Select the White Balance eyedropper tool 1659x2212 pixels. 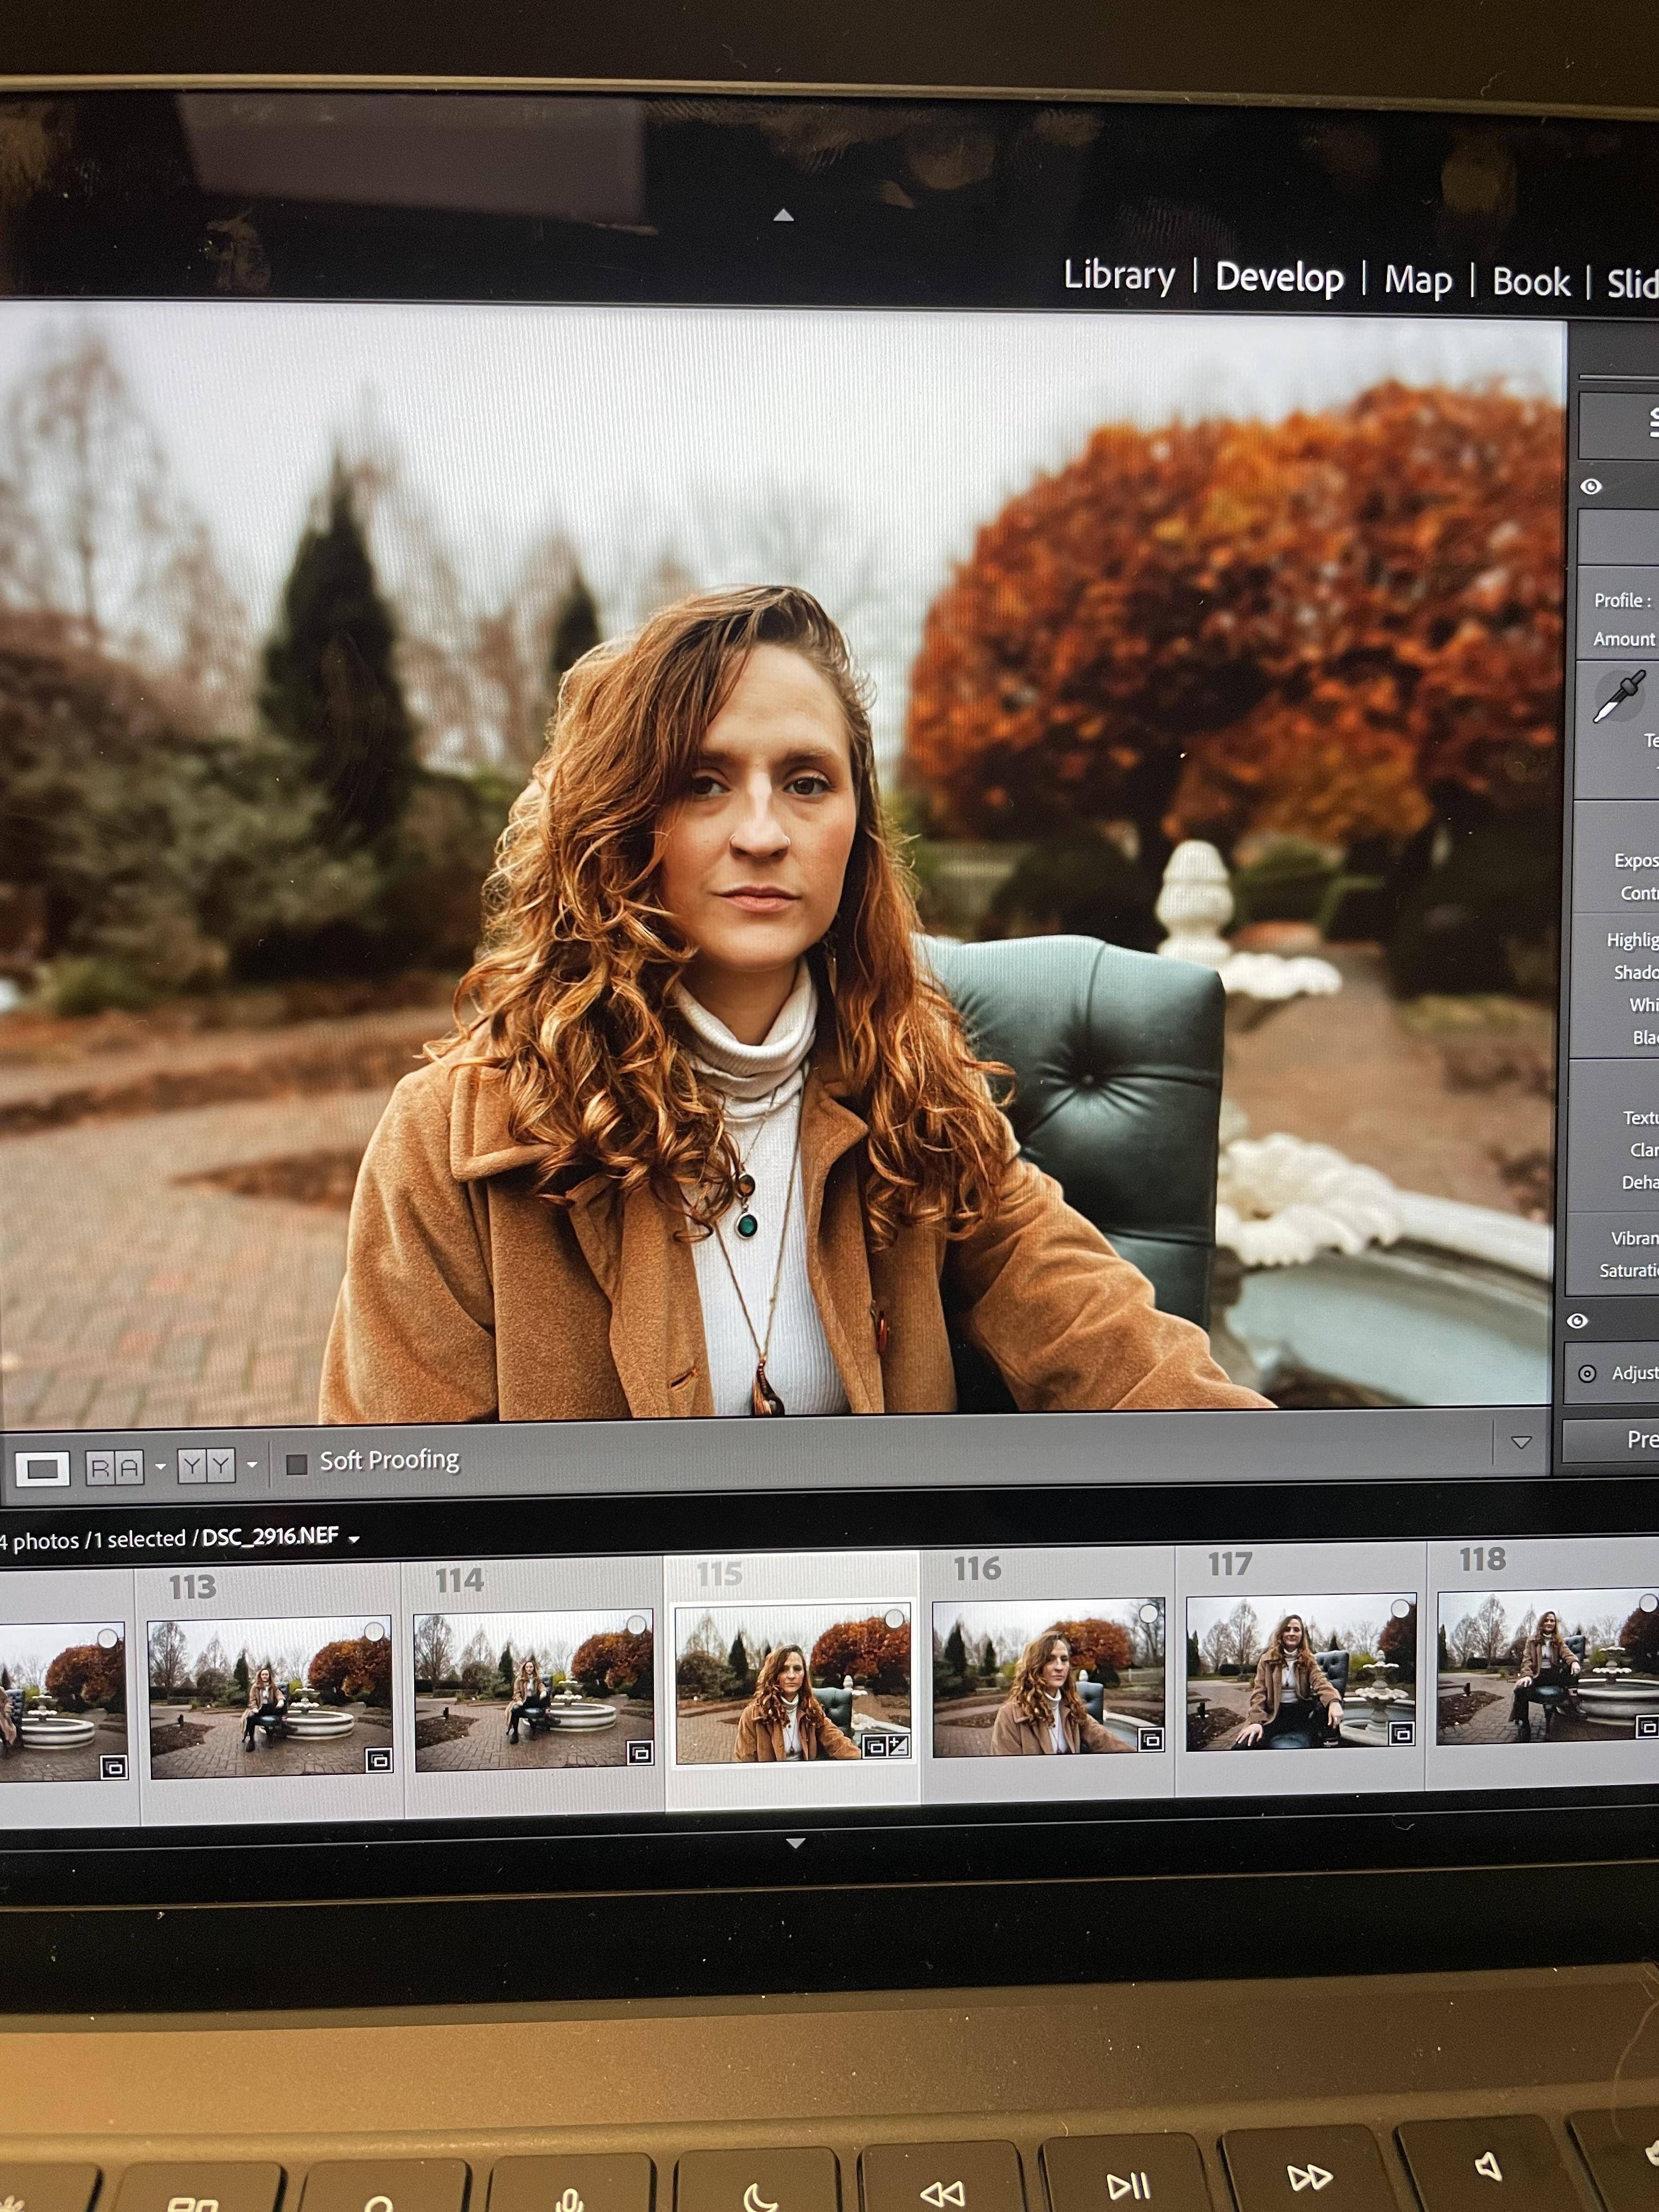click(1618, 696)
